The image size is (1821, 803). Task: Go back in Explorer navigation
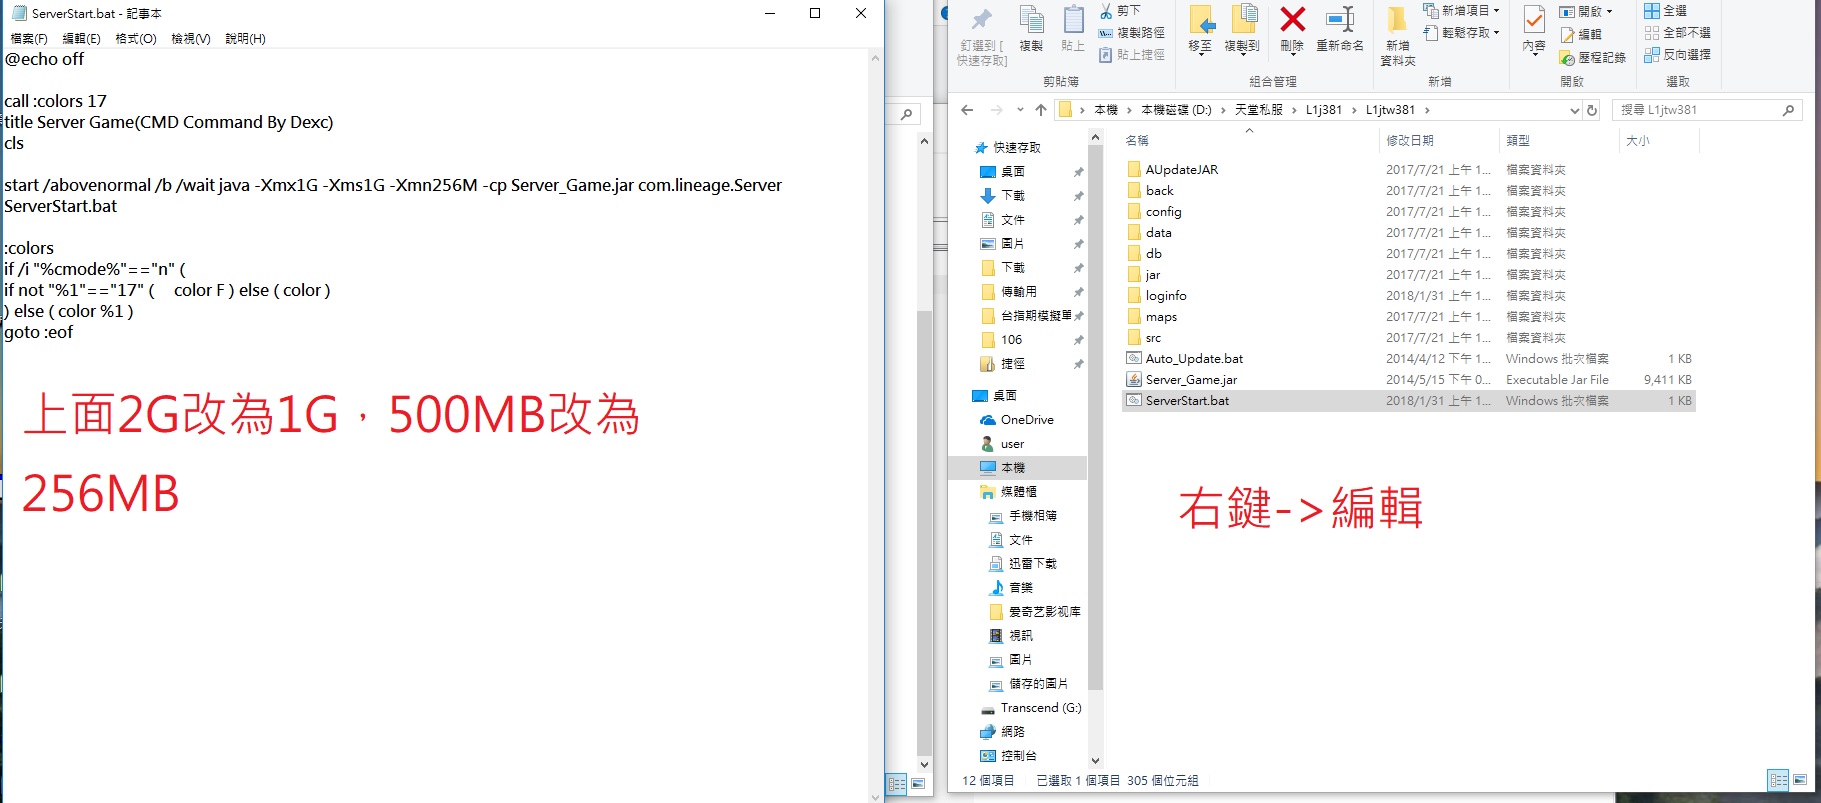pyautogui.click(x=967, y=110)
